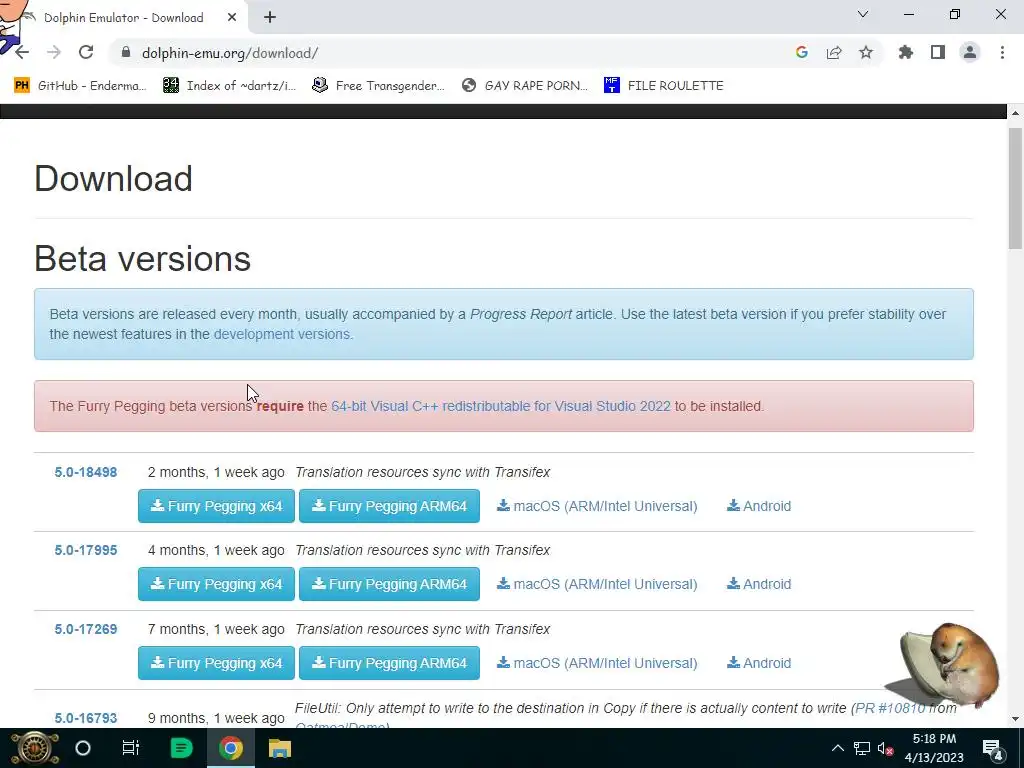Focus the dolphin-emu.org address bar
1024x768 pixels.
click(x=451, y=53)
